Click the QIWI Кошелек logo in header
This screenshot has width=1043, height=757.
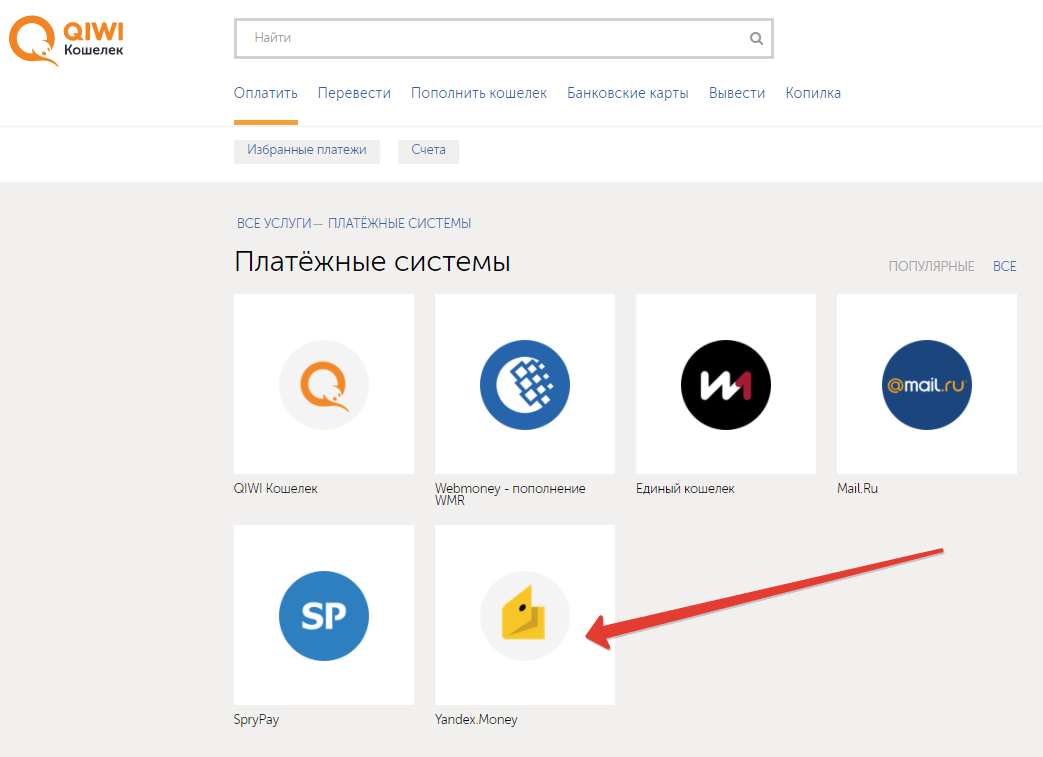tap(67, 41)
